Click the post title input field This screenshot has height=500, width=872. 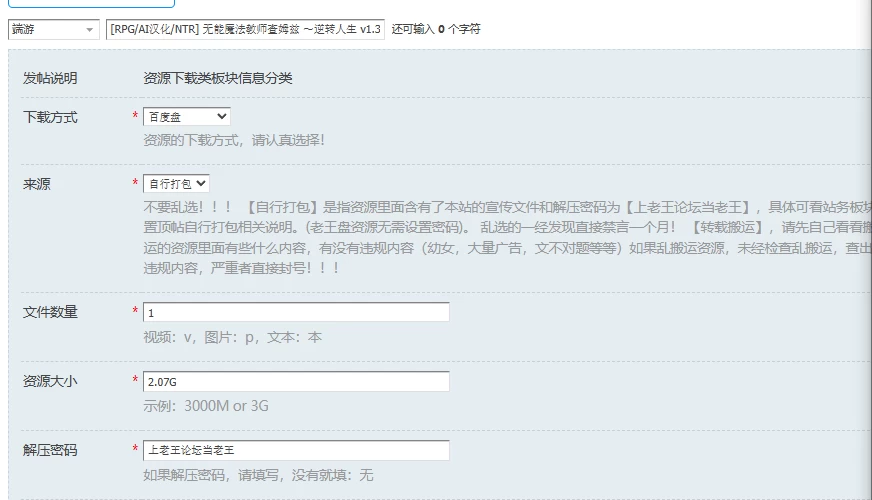(245, 29)
